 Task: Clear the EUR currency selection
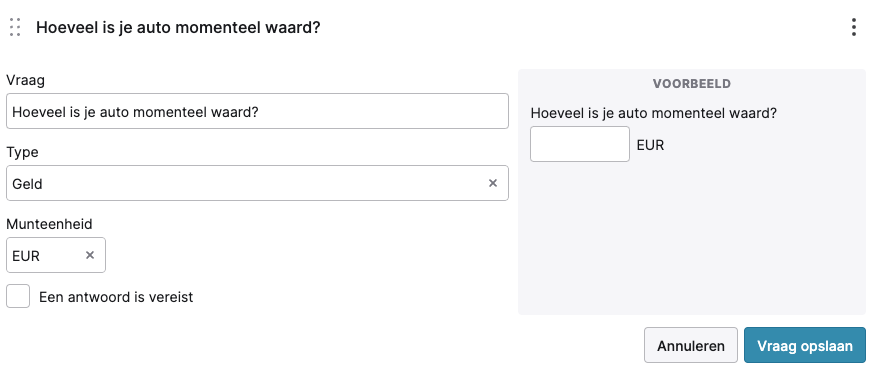(x=90, y=255)
